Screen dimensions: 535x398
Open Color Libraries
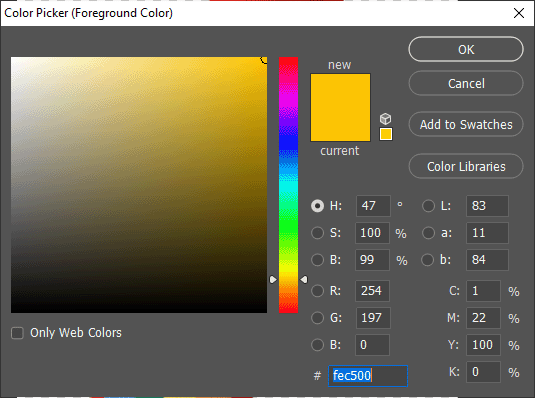click(x=466, y=166)
